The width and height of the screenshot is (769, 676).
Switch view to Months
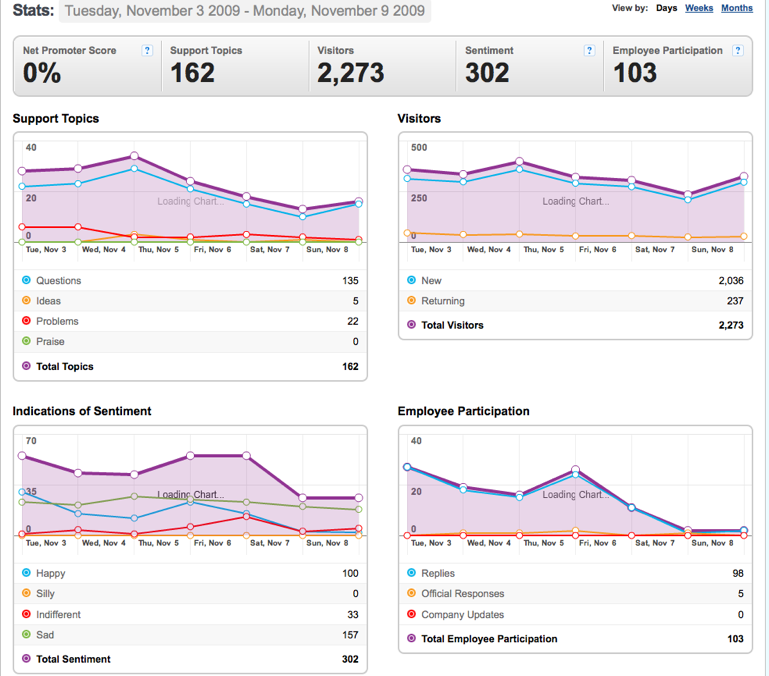tap(737, 8)
